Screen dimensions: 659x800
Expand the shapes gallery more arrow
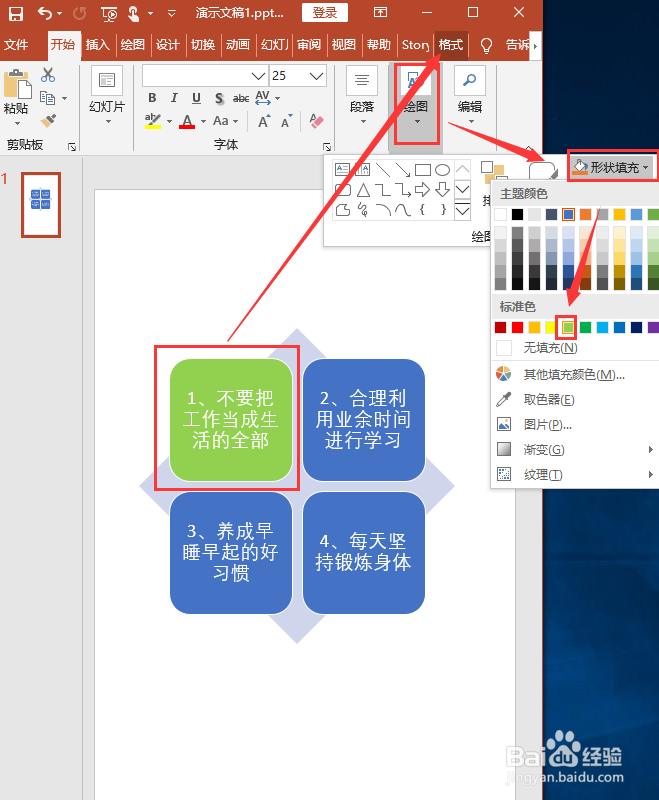pyautogui.click(x=463, y=210)
